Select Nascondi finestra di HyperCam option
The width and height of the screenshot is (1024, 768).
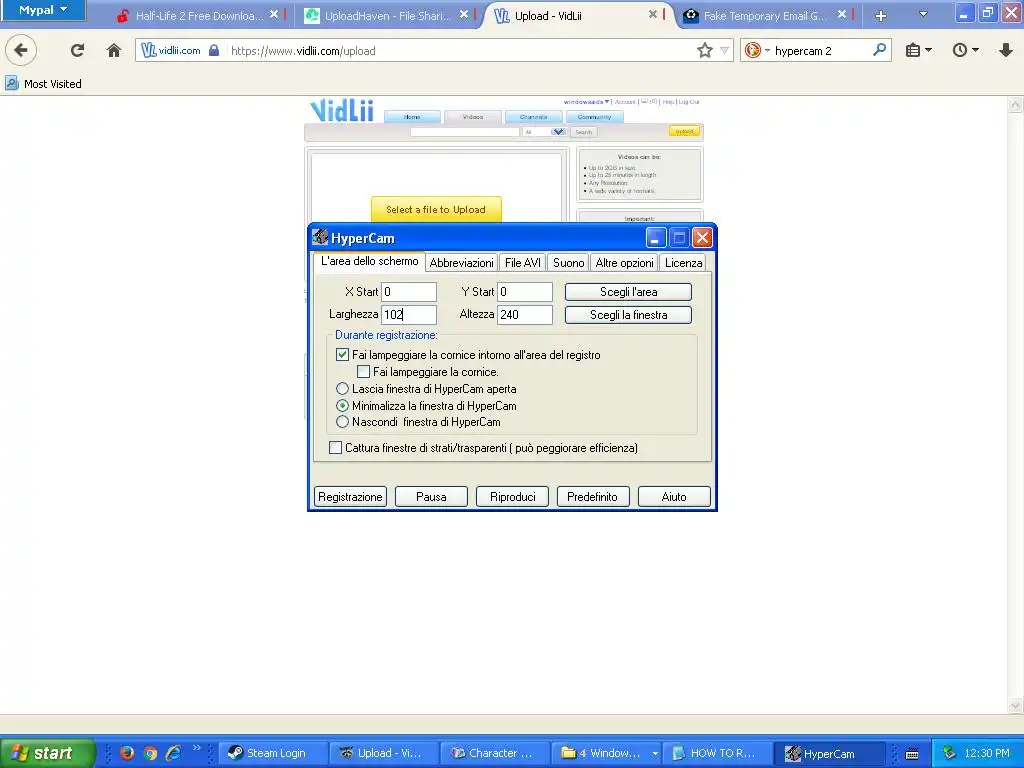click(342, 422)
